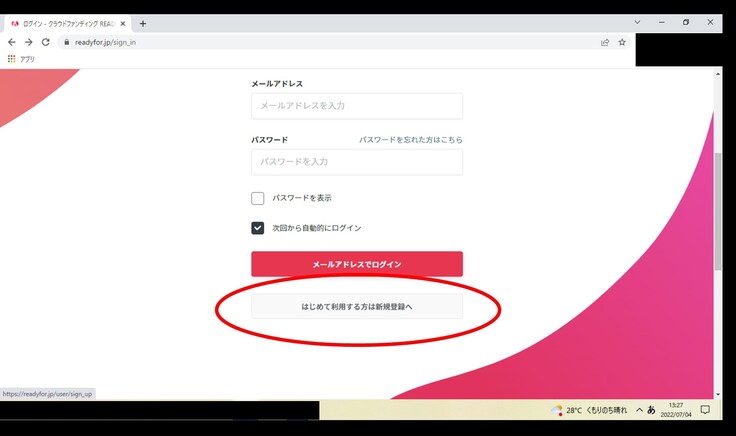Click the はじめて利用する方は新規登録へ button
The width and height of the screenshot is (736, 436).
(357, 307)
